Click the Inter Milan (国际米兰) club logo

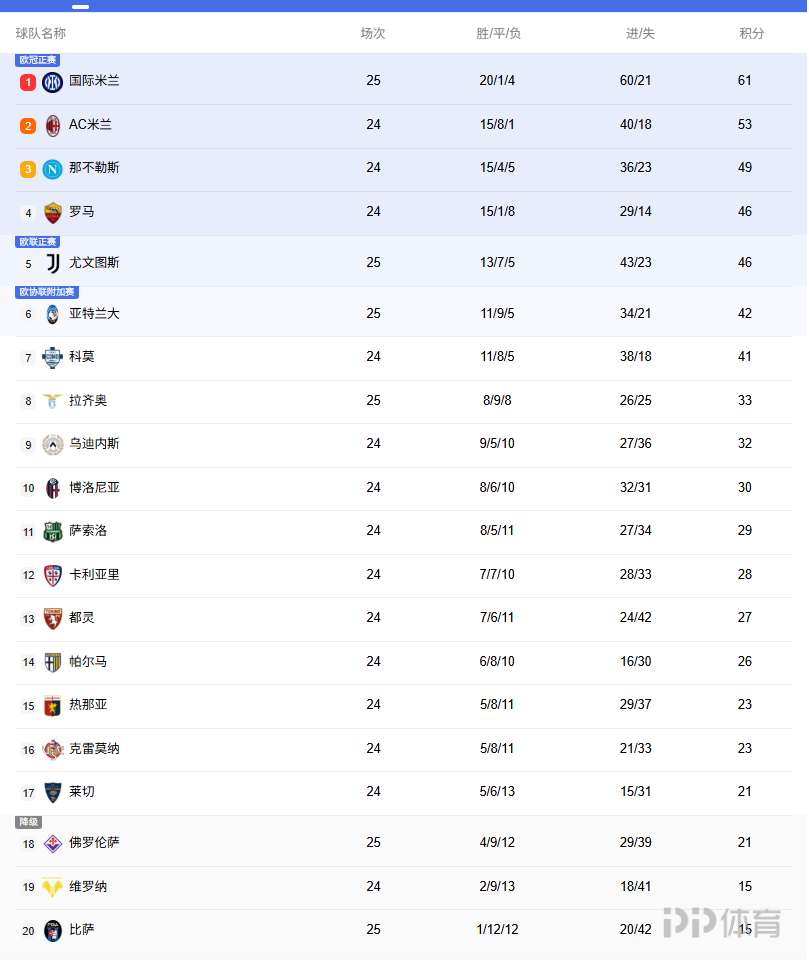coord(53,82)
